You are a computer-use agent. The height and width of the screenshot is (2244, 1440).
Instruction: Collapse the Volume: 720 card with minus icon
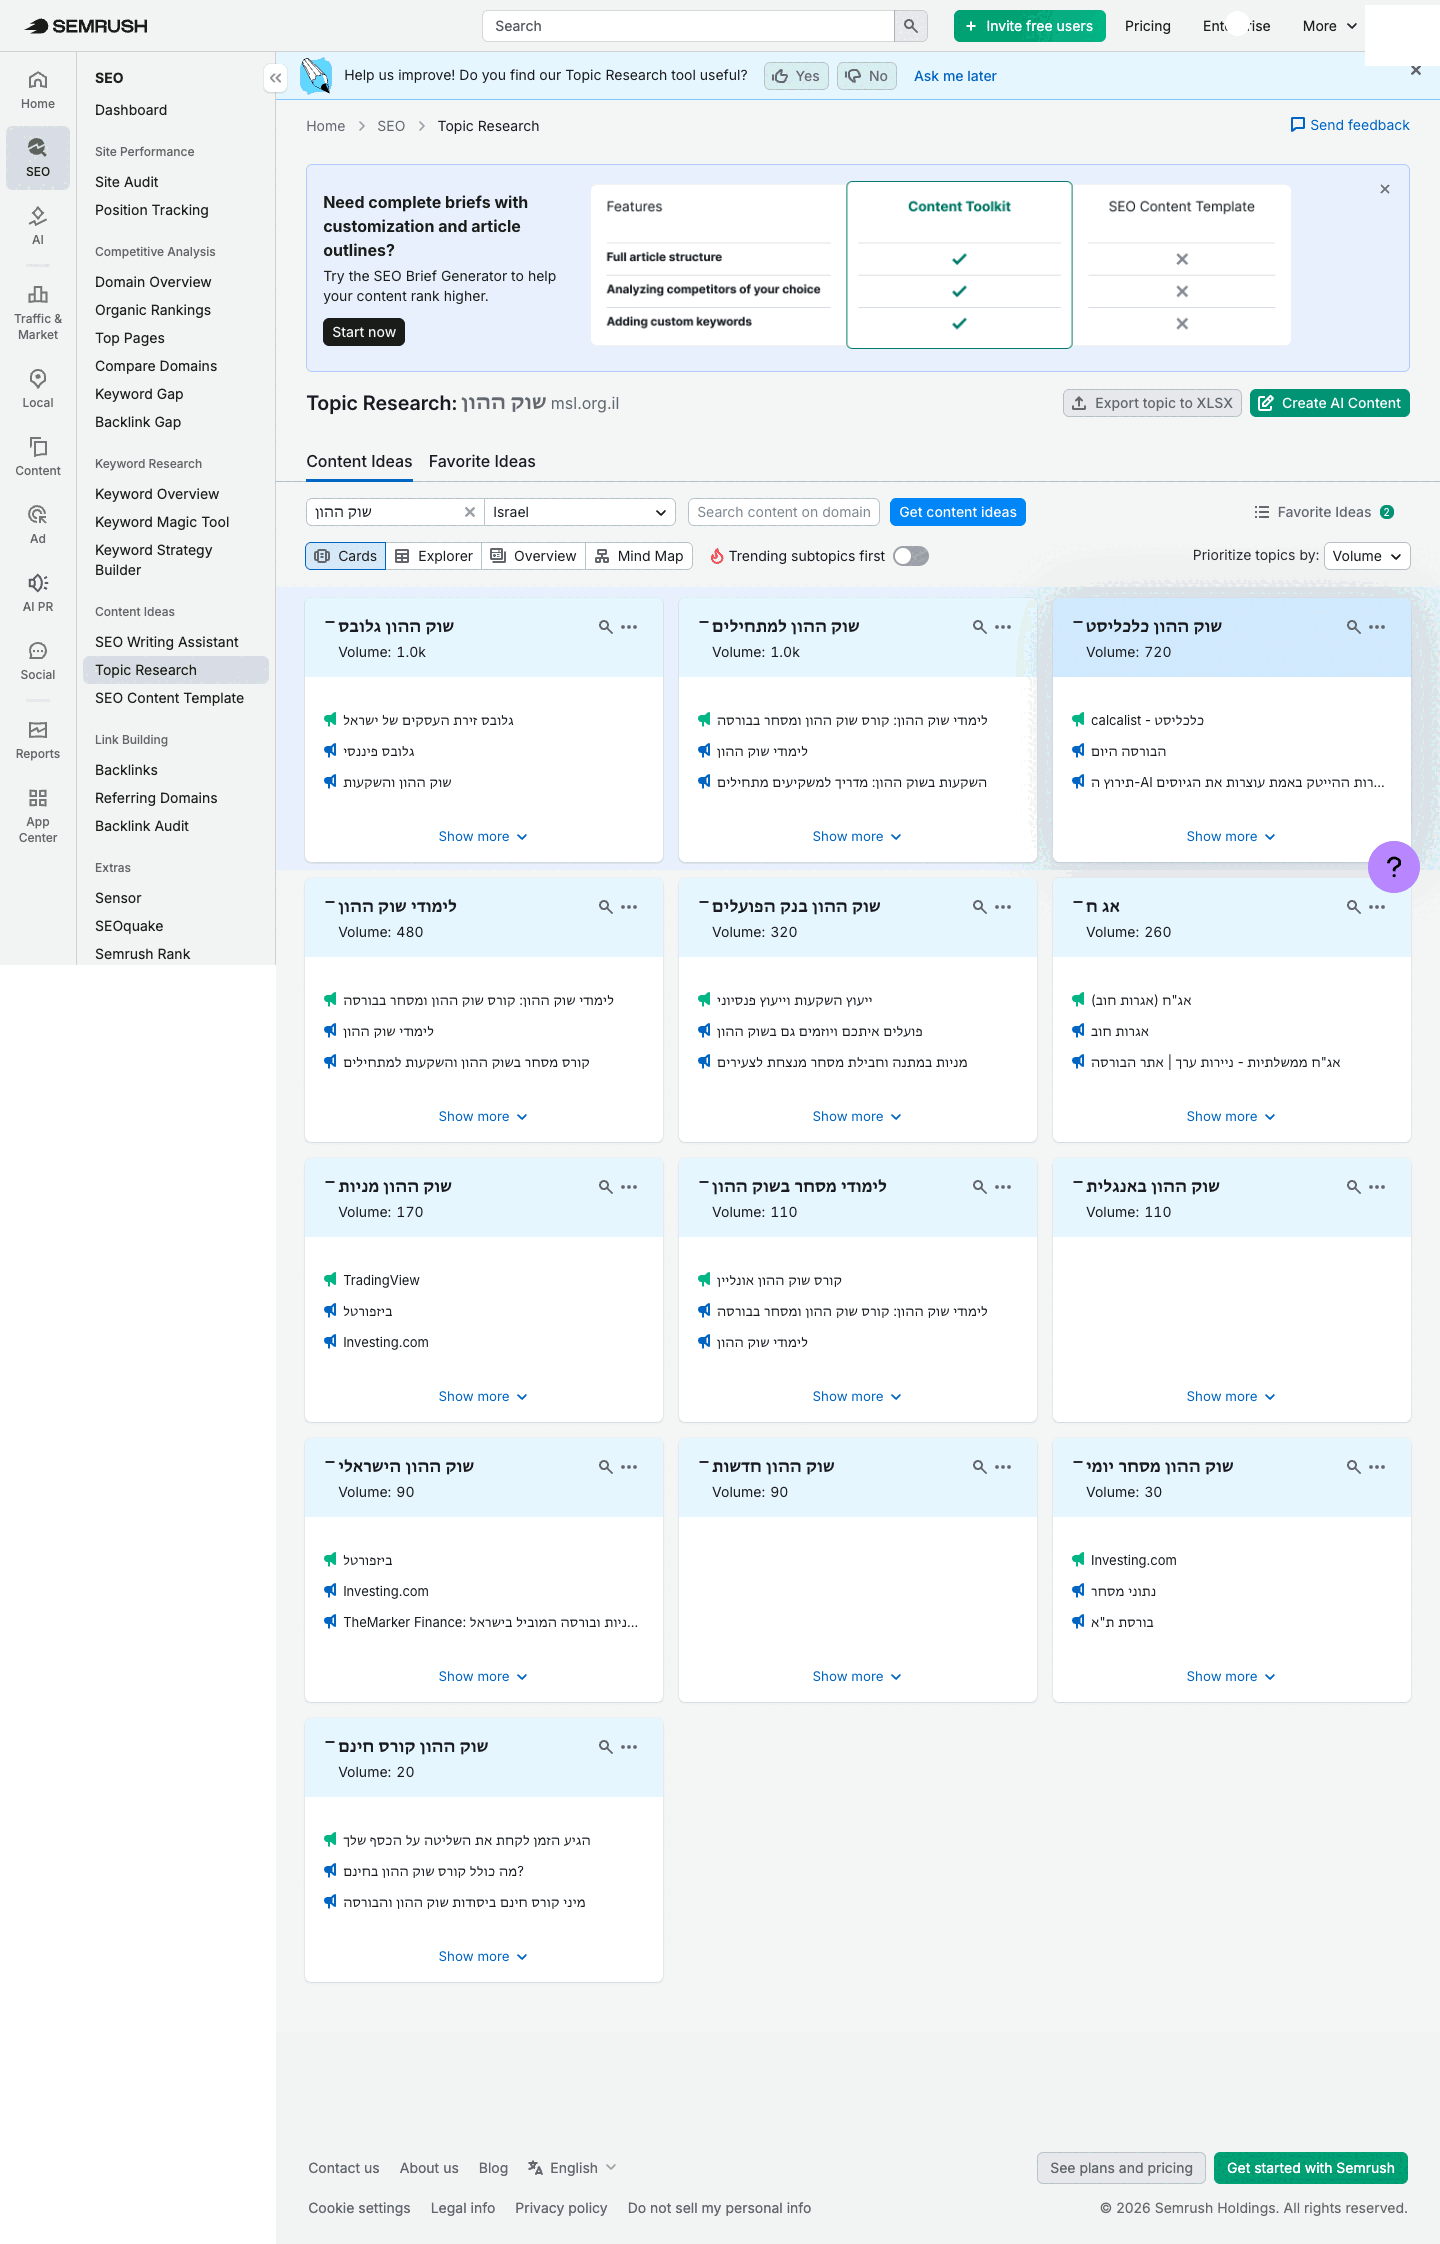coord(1077,624)
